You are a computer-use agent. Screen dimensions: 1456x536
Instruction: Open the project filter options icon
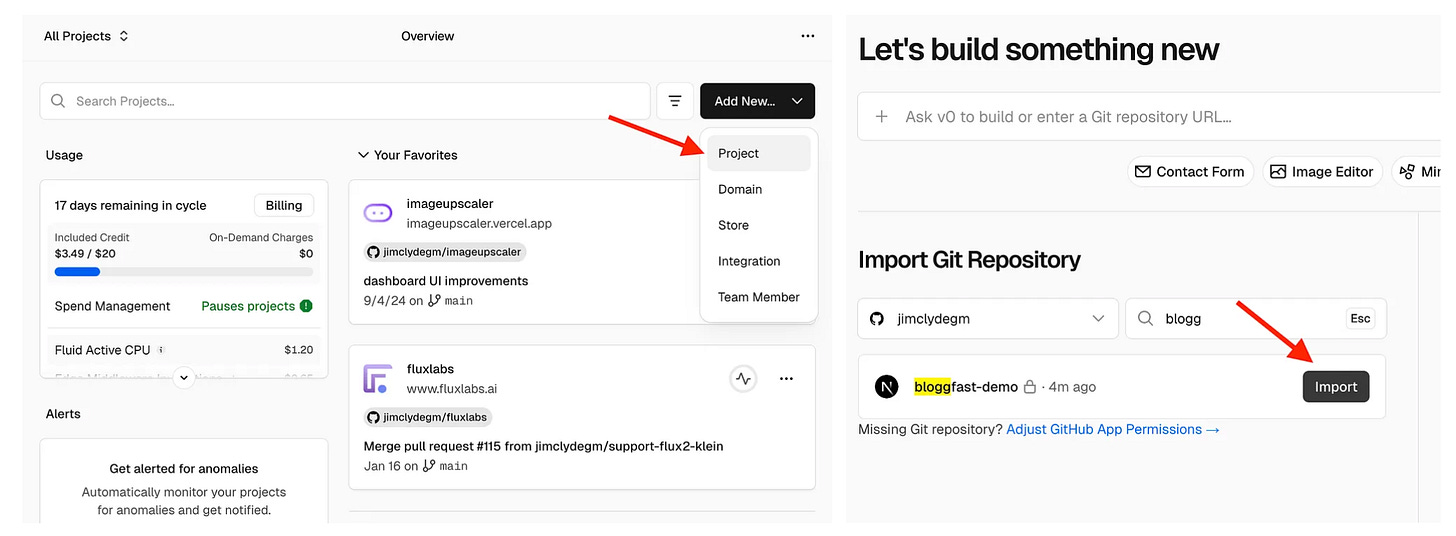coord(675,101)
